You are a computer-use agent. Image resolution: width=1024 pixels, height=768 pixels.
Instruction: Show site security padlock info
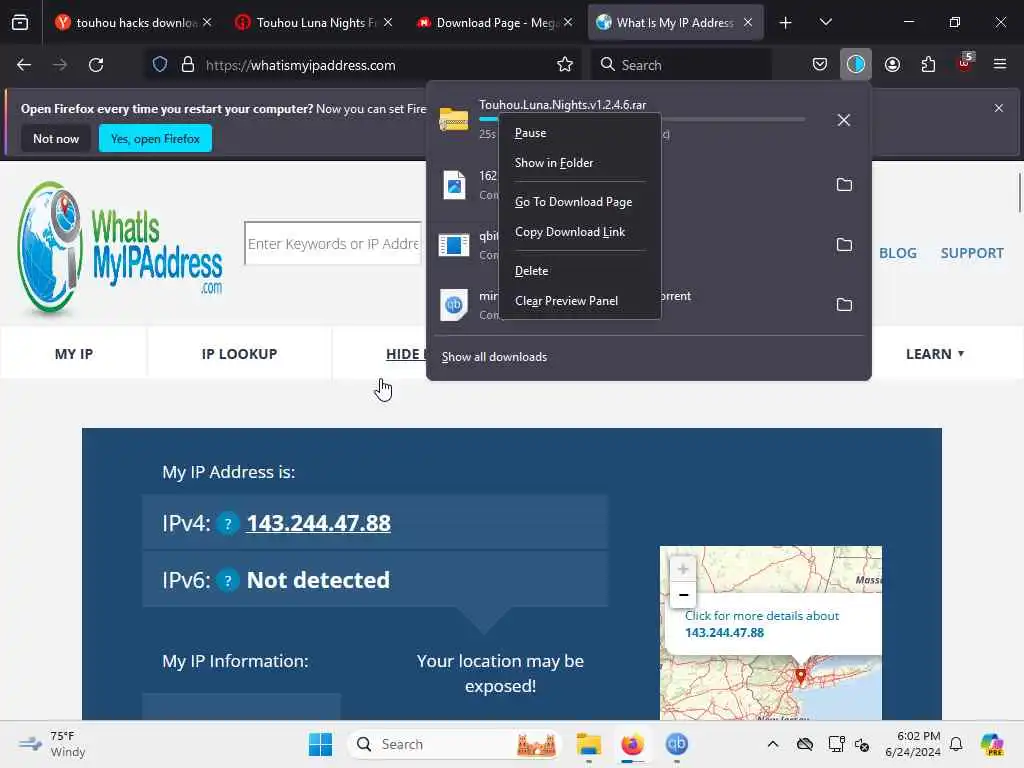click(188, 65)
